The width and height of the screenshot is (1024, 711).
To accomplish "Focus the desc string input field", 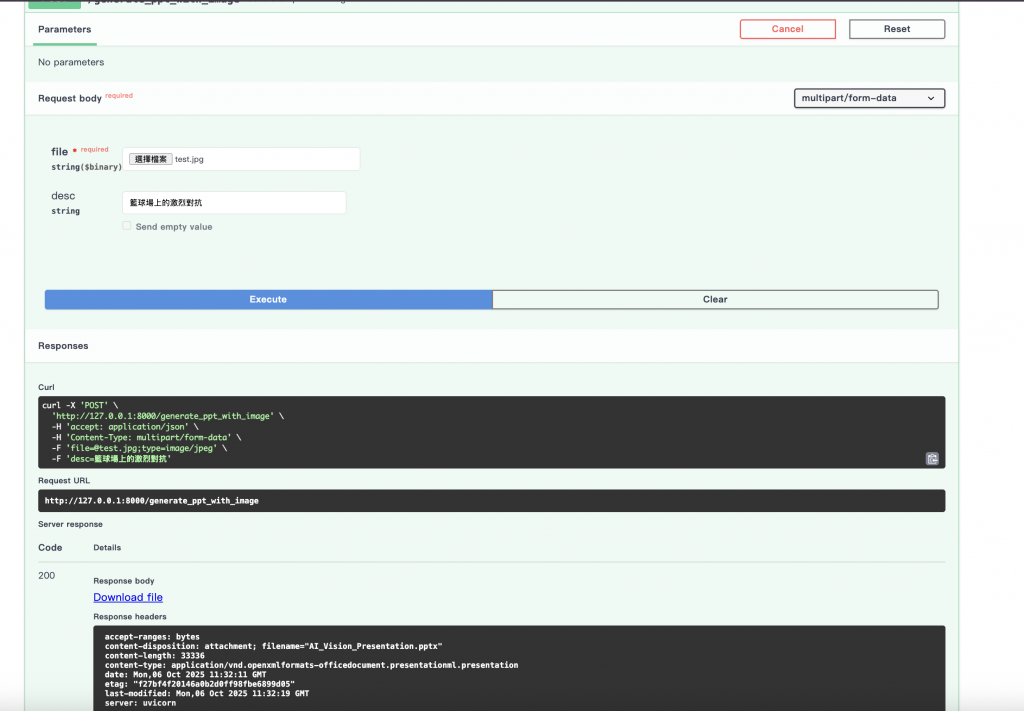I will (234, 202).
